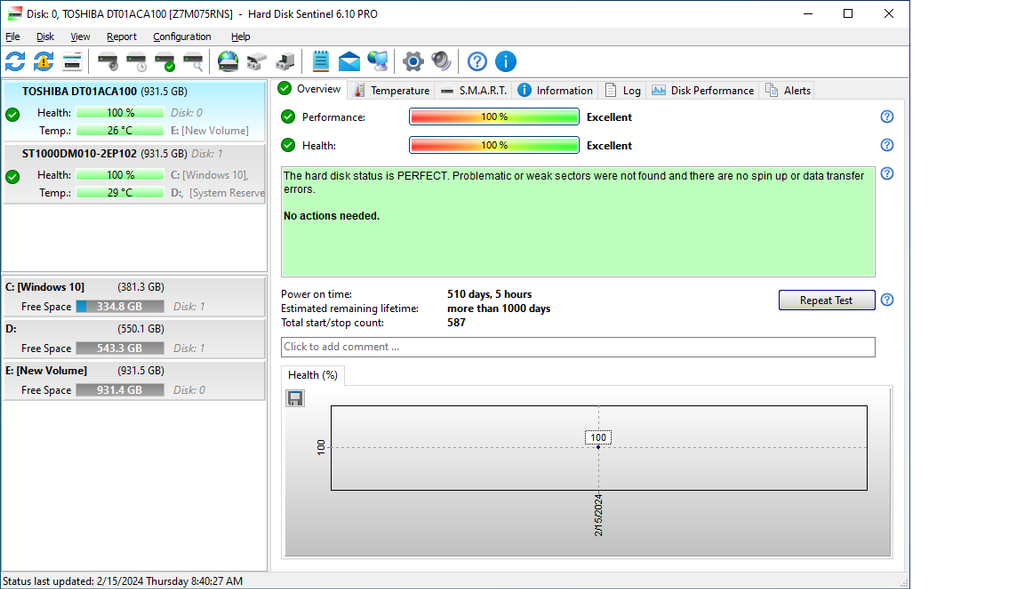The width and height of the screenshot is (1024, 589).
Task: Maximize the Hard Disk Sentinel window
Action: coord(848,14)
